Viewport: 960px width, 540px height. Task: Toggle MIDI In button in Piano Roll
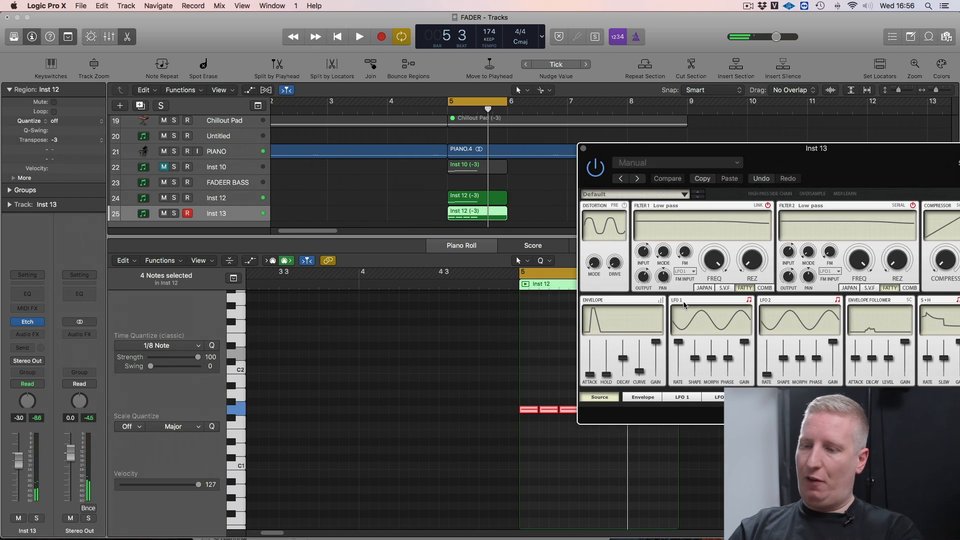point(285,261)
